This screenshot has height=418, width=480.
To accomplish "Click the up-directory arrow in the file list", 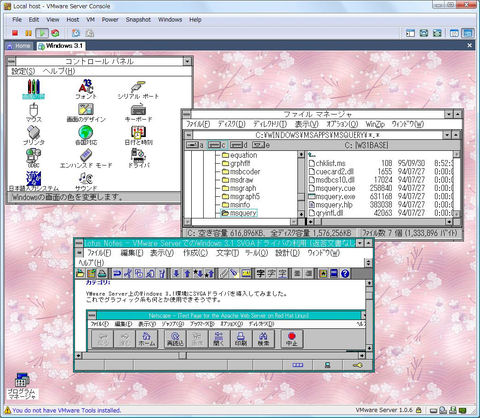I will (312, 155).
